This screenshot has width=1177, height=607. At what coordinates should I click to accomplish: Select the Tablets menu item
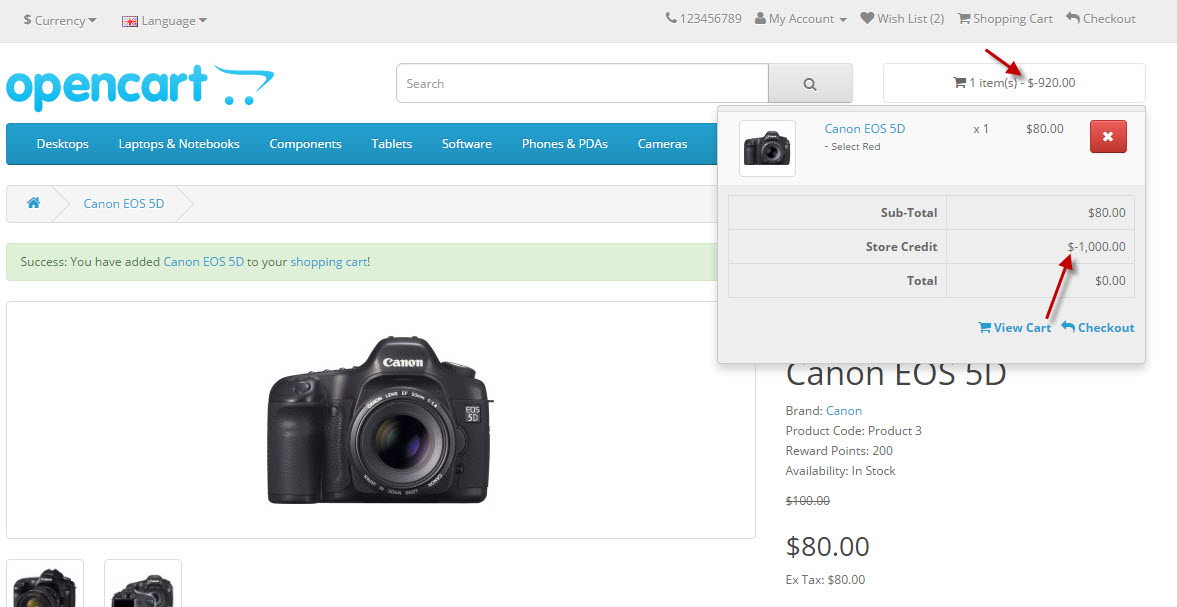(392, 144)
